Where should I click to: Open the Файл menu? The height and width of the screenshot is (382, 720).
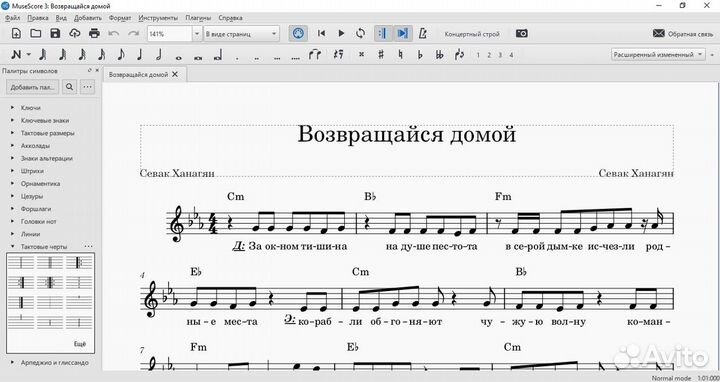coord(12,18)
